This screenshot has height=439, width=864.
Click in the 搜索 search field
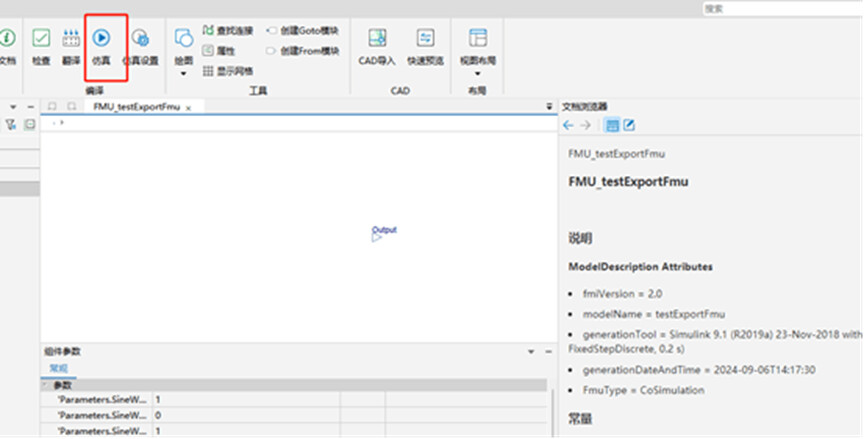(x=784, y=9)
